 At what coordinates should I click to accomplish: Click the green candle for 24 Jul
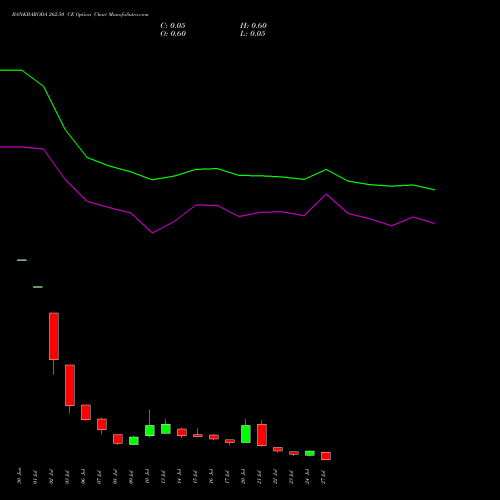click(x=310, y=453)
